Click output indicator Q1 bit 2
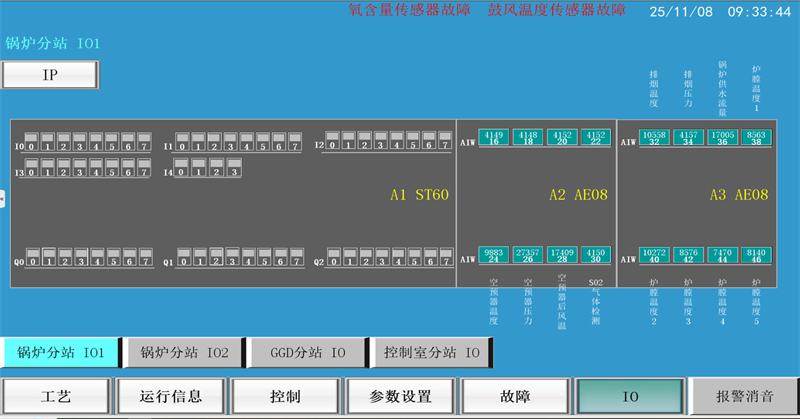800x419 pixels. click(215, 258)
